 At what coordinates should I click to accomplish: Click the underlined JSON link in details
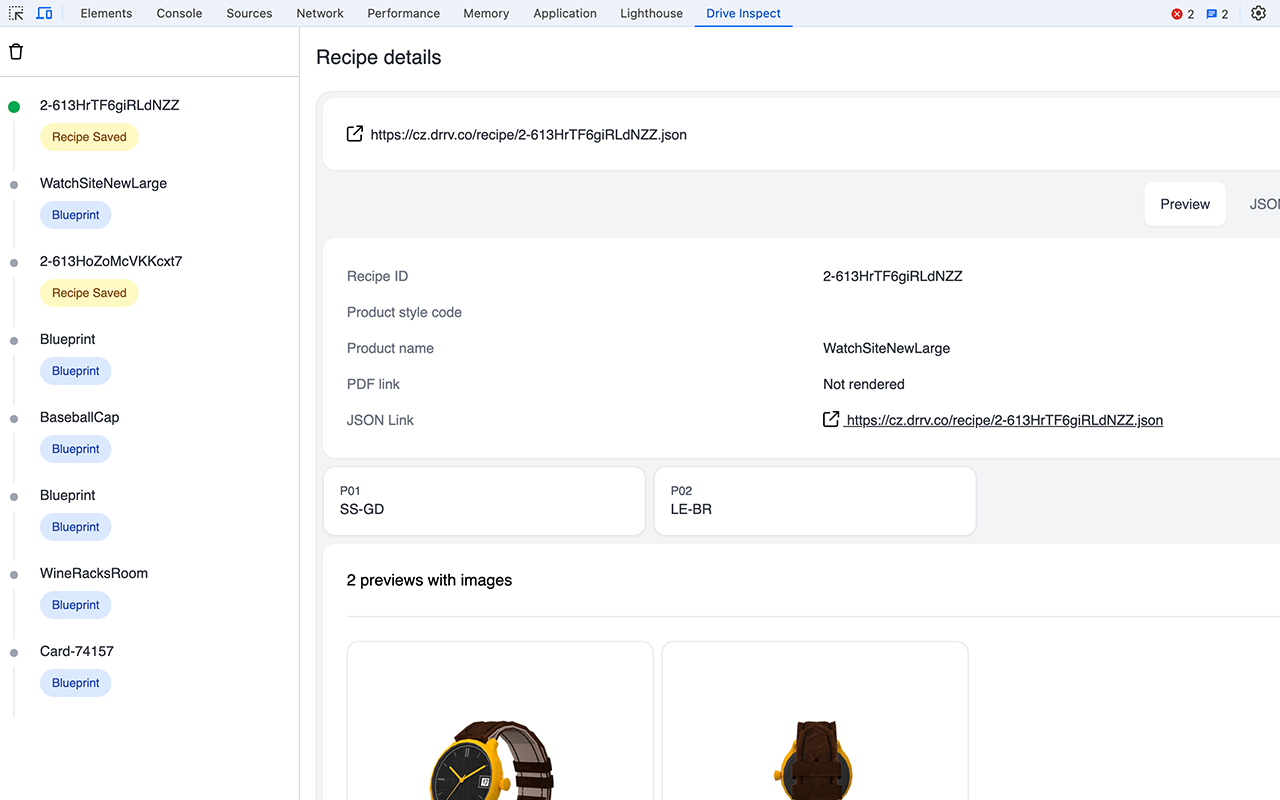click(x=1003, y=419)
